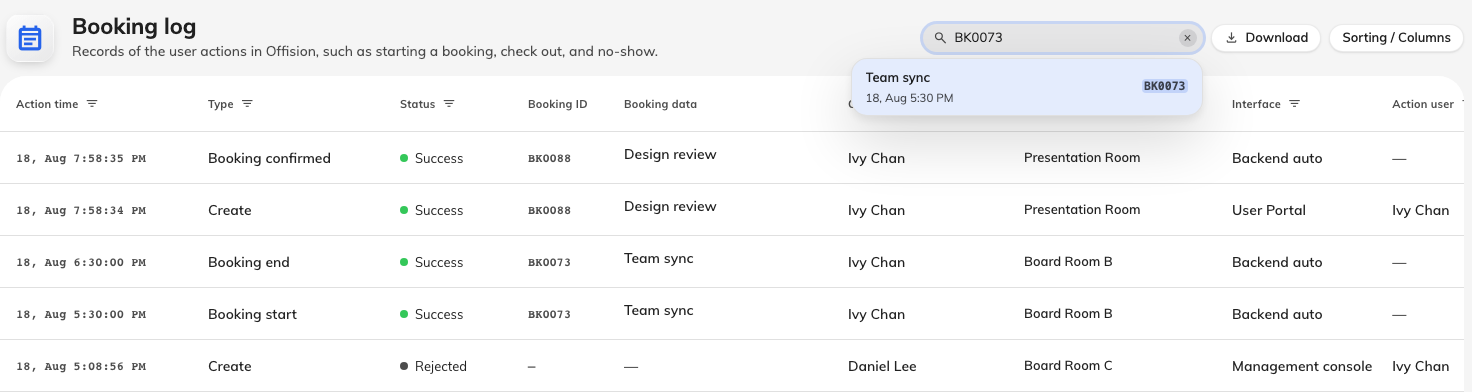Click BK0088 ID in Booking confirmed row
Screen dimensions: 1472x392
pos(549,158)
